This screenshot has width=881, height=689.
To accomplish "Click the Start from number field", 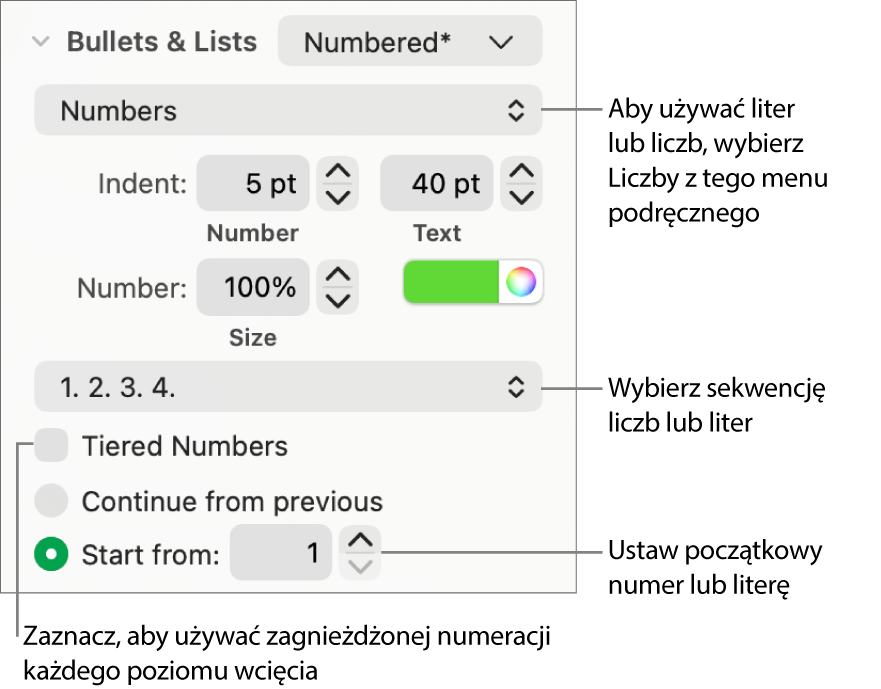I will [x=280, y=553].
